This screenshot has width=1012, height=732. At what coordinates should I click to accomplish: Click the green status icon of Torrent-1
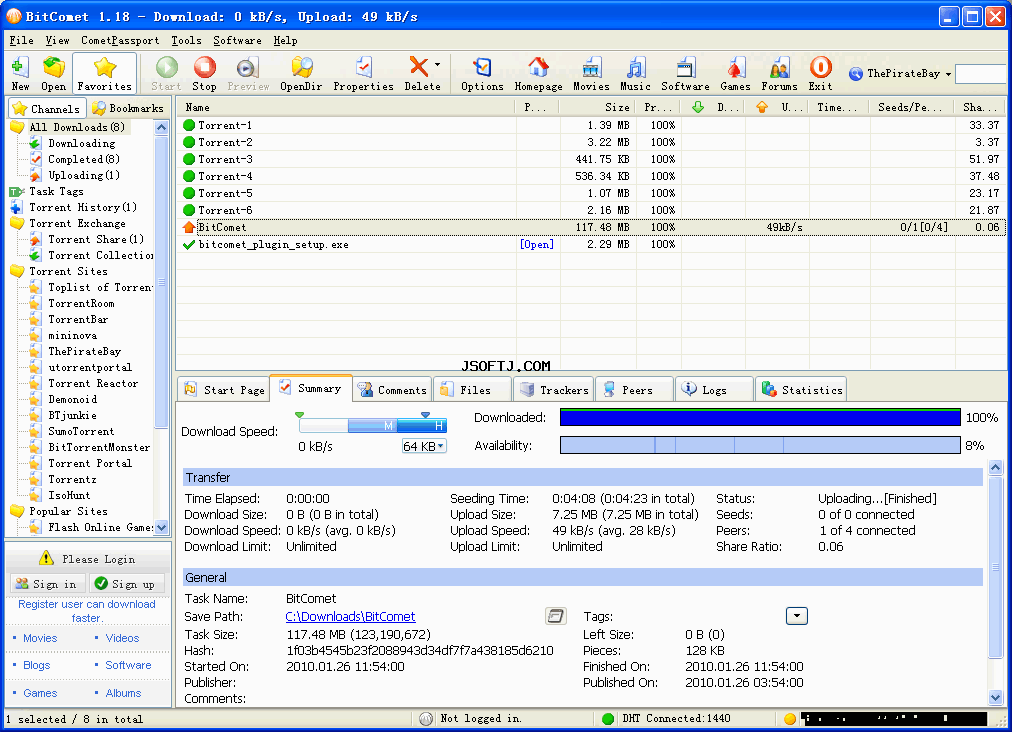[188, 125]
